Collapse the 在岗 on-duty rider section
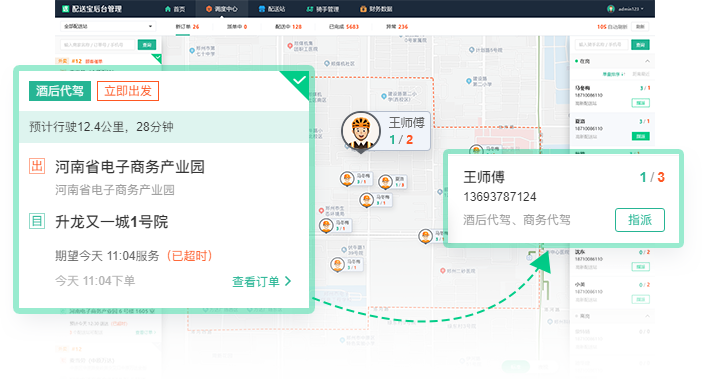The width and height of the screenshot is (702, 379). point(647,61)
